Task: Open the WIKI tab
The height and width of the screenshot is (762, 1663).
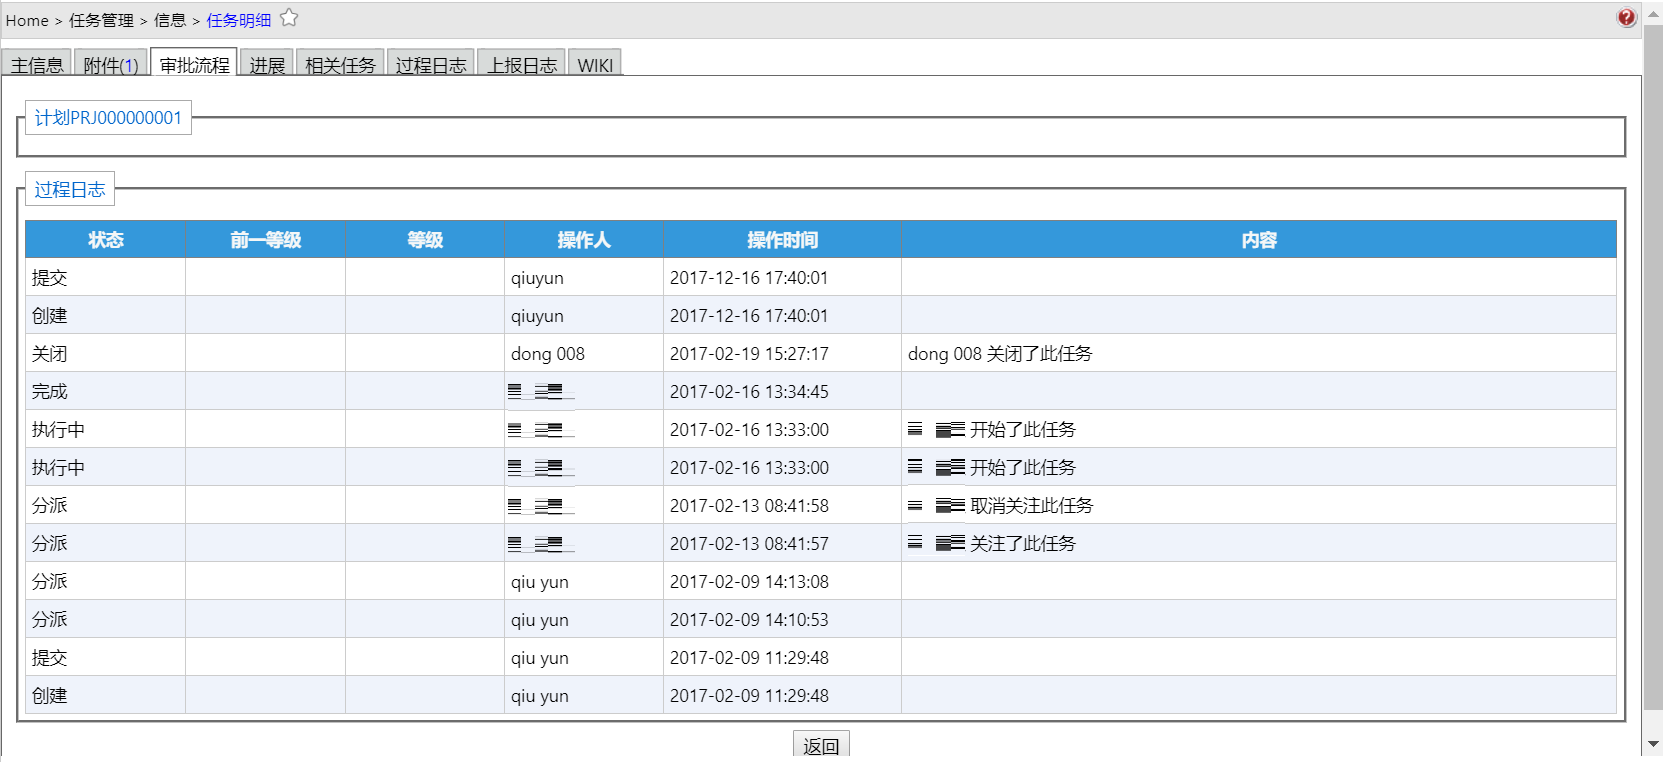Action: (x=595, y=65)
